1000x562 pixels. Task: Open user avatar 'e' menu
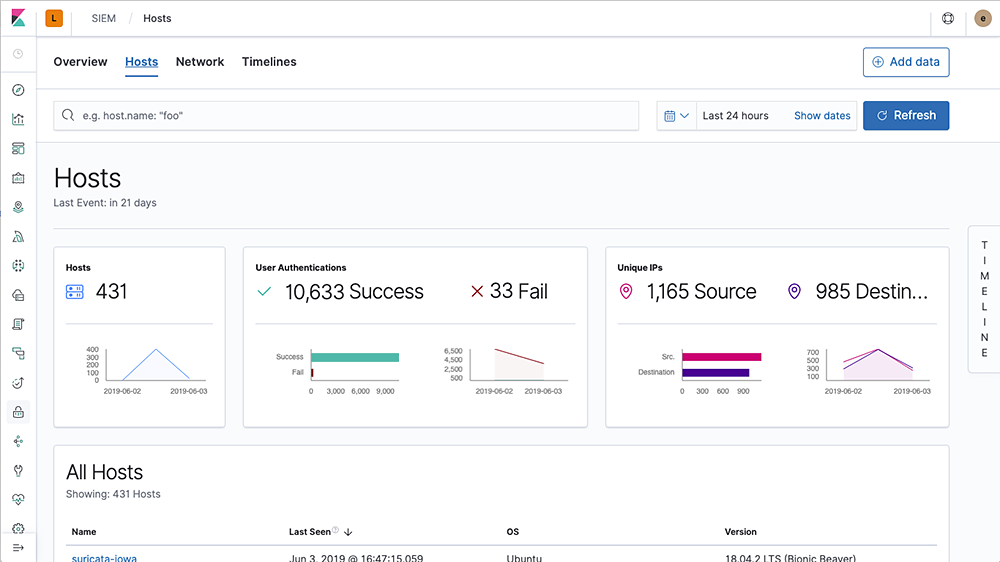point(983,18)
